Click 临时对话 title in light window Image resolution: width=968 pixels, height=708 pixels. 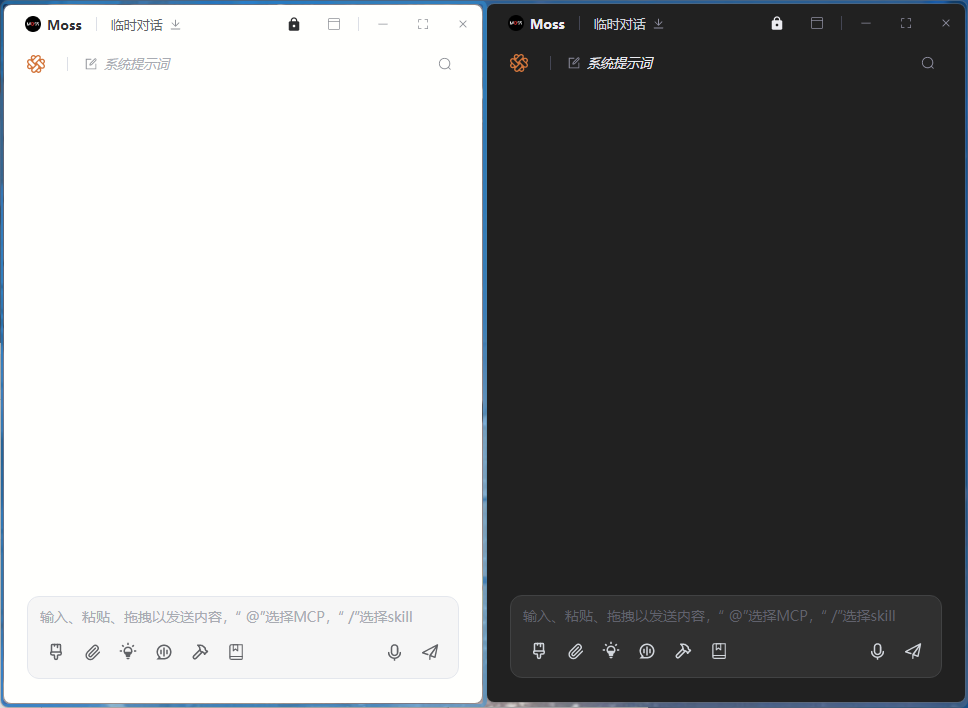[x=136, y=25]
